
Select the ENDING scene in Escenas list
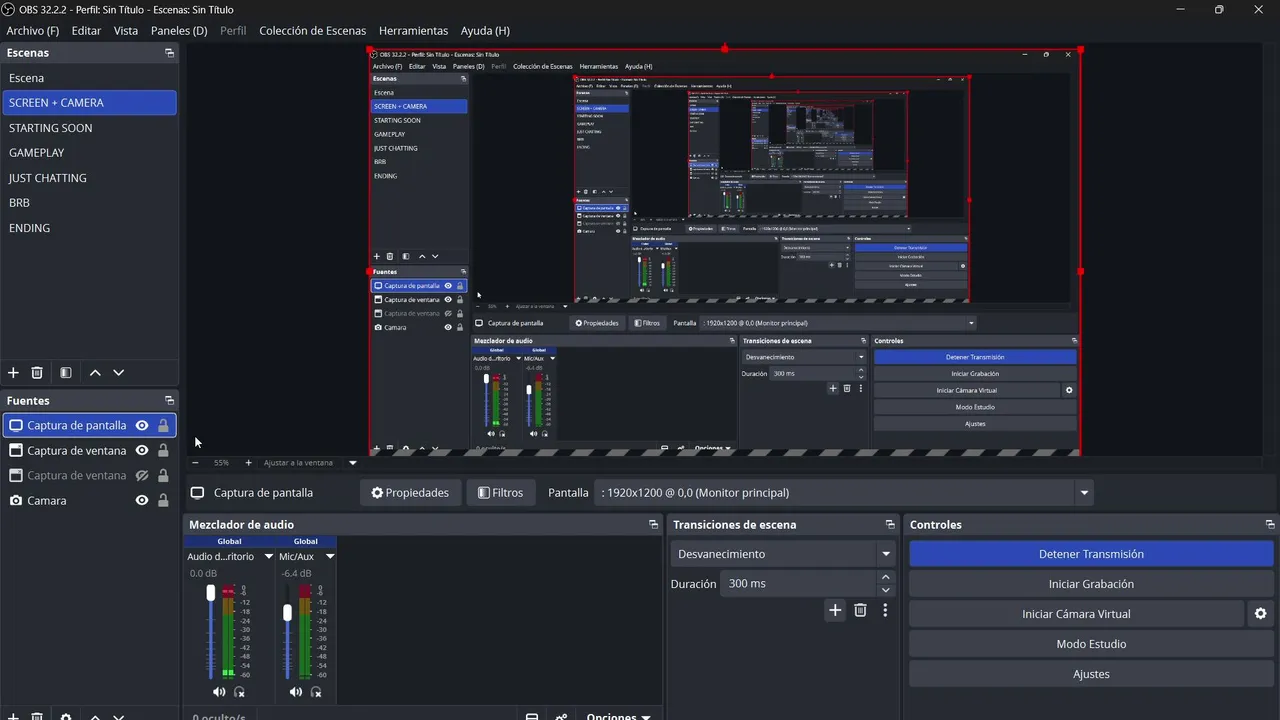tap(89, 228)
